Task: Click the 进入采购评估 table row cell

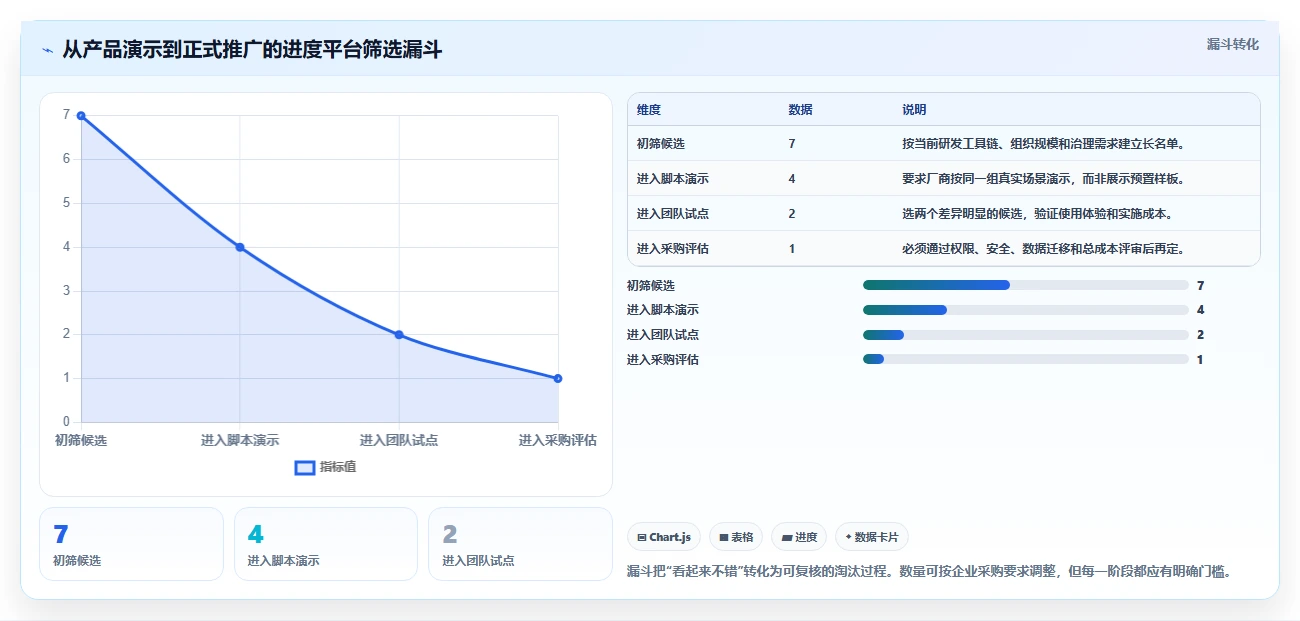Action: click(673, 249)
